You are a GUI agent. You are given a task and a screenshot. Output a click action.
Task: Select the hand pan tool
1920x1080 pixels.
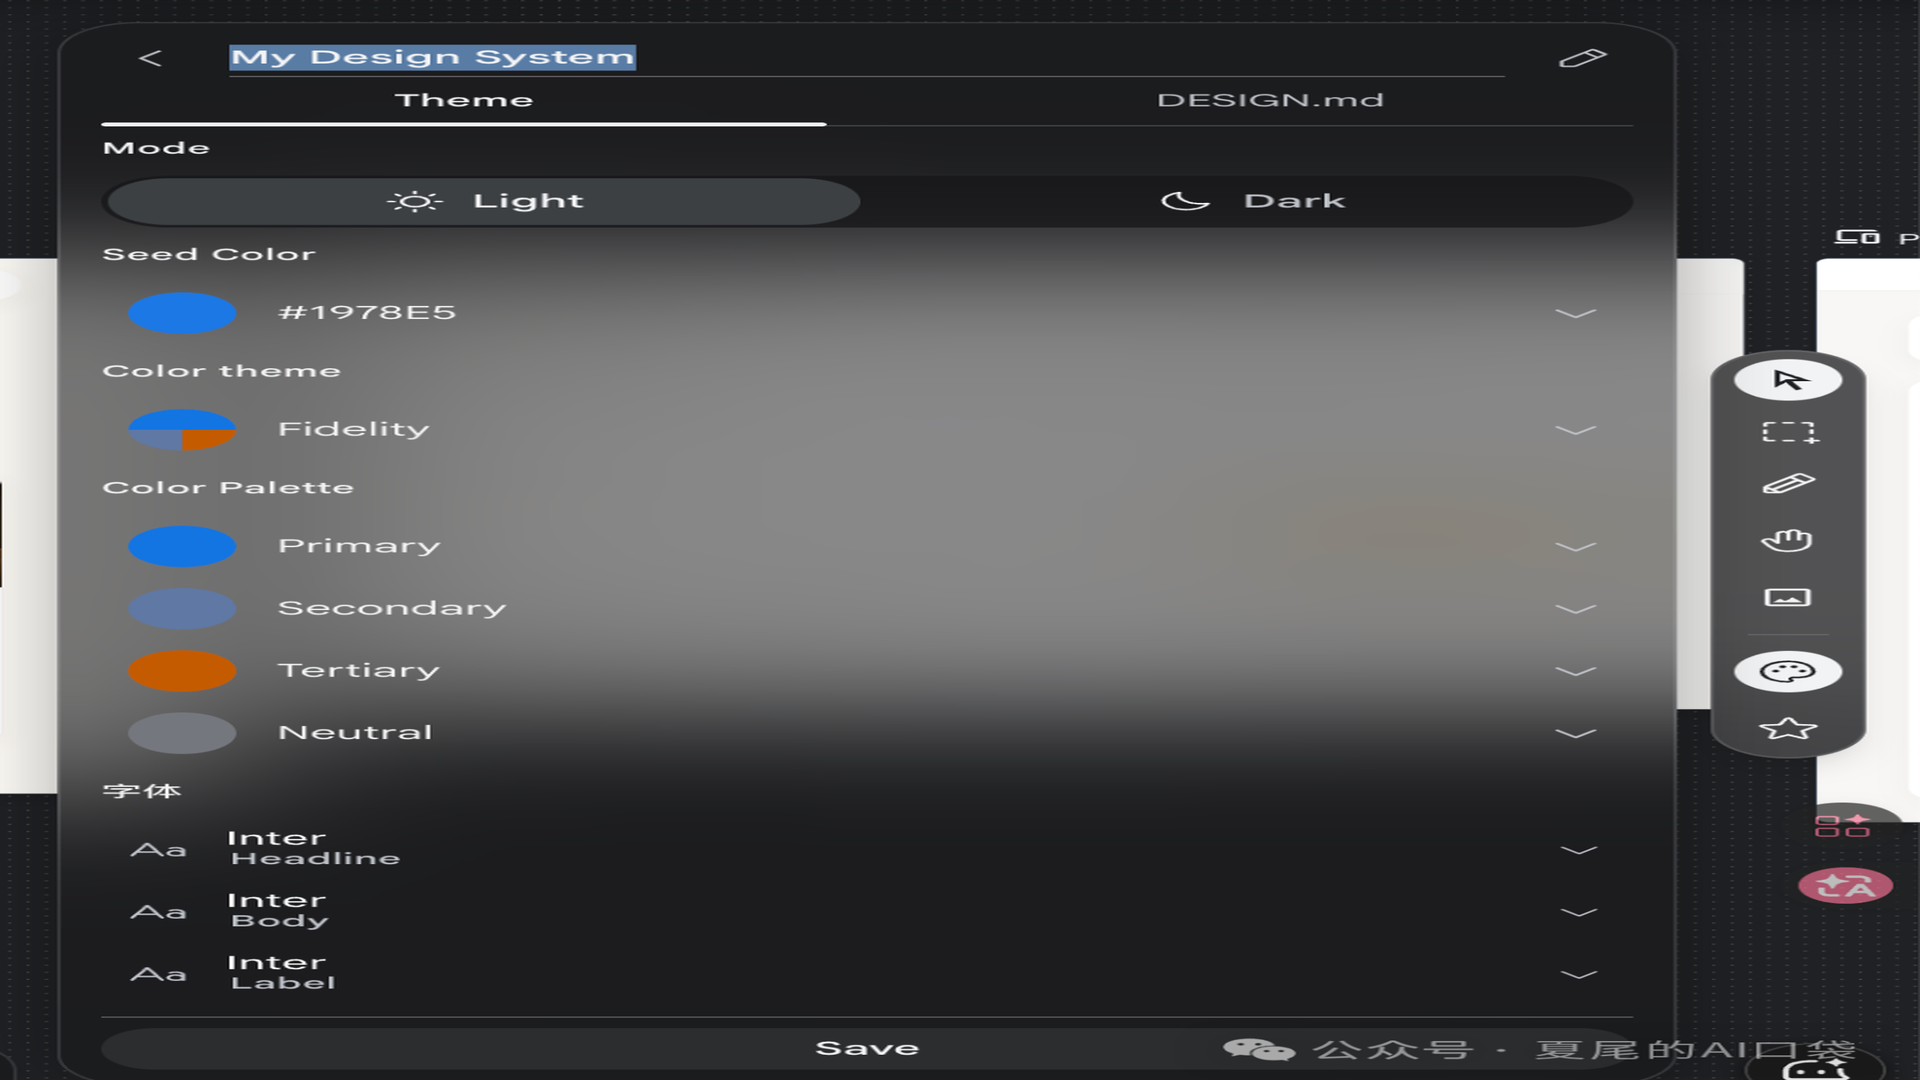1787,540
